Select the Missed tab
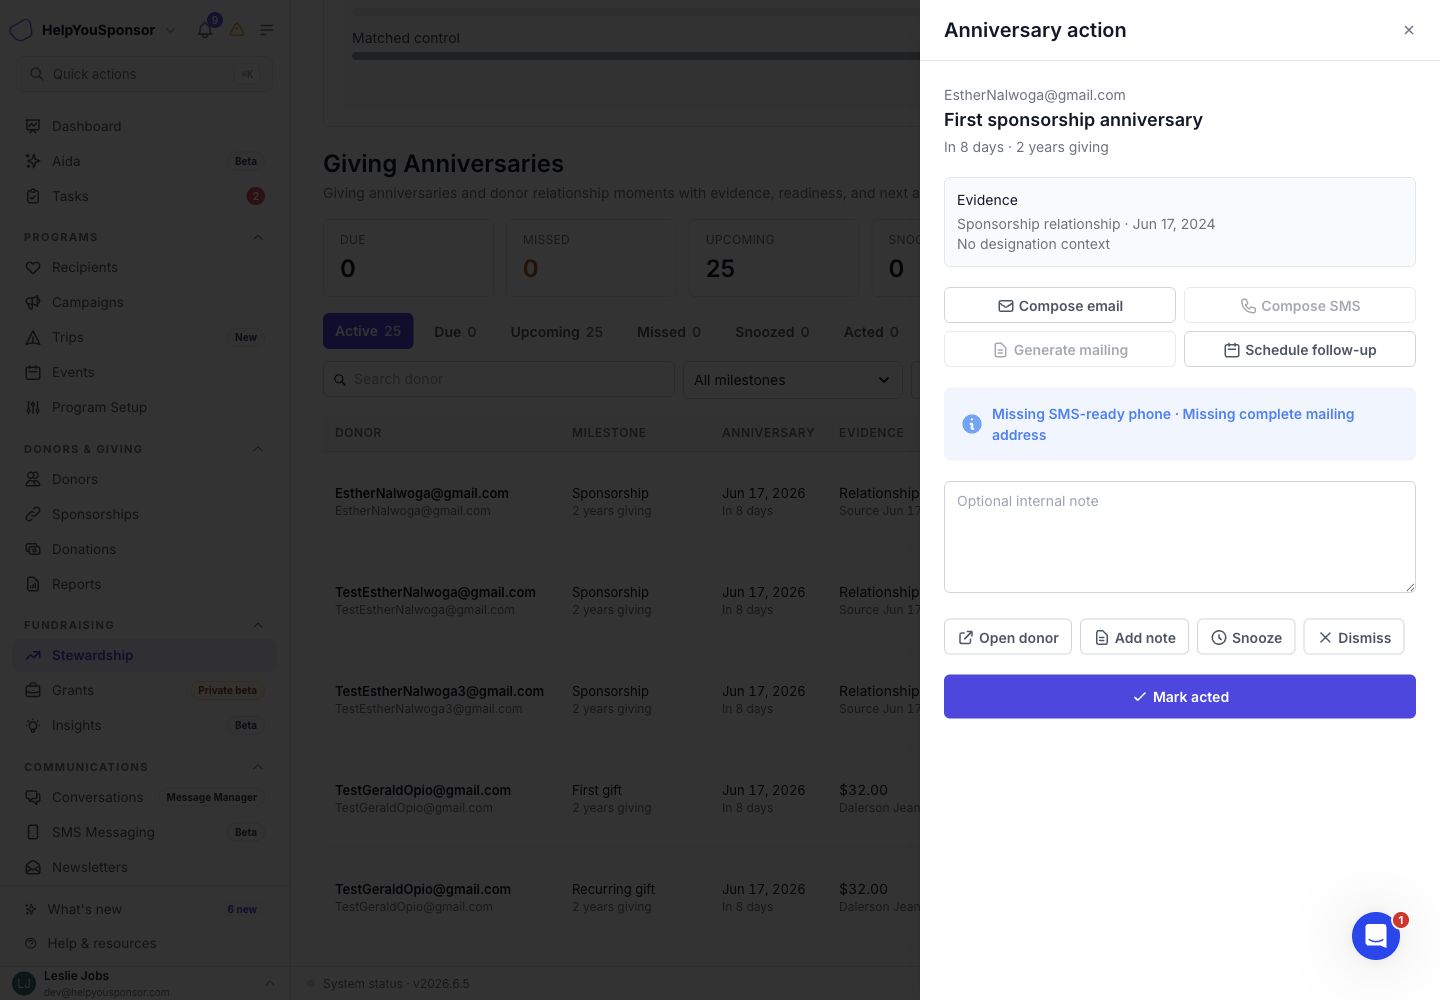This screenshot has width=1440, height=1000. pos(669,332)
